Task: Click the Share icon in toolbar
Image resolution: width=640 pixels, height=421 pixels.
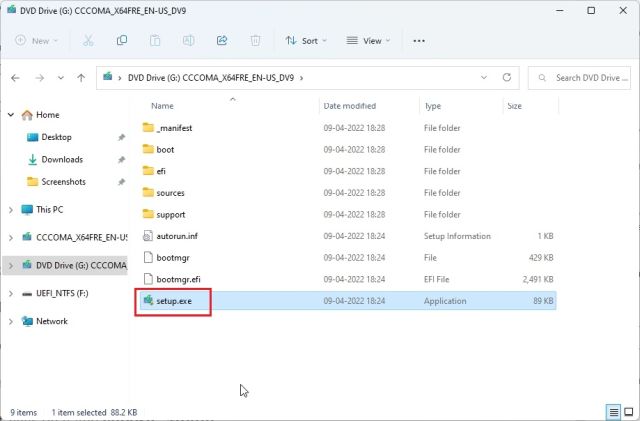Action: (222, 40)
